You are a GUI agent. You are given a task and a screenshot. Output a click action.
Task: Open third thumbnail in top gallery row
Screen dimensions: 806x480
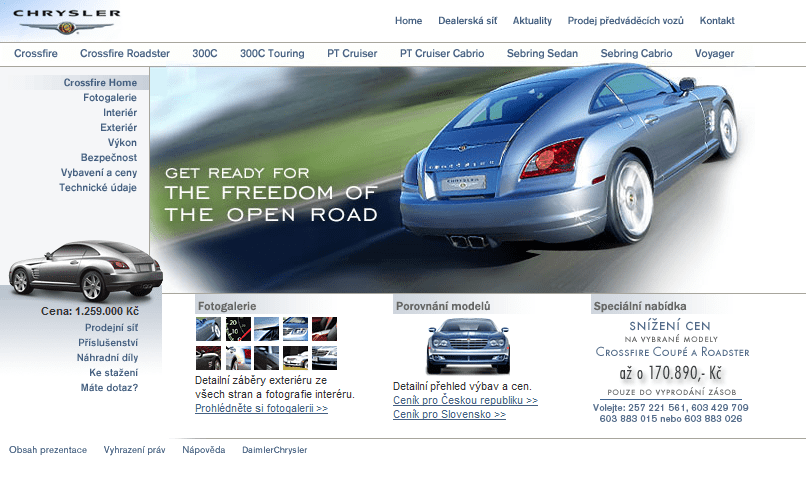(266, 329)
